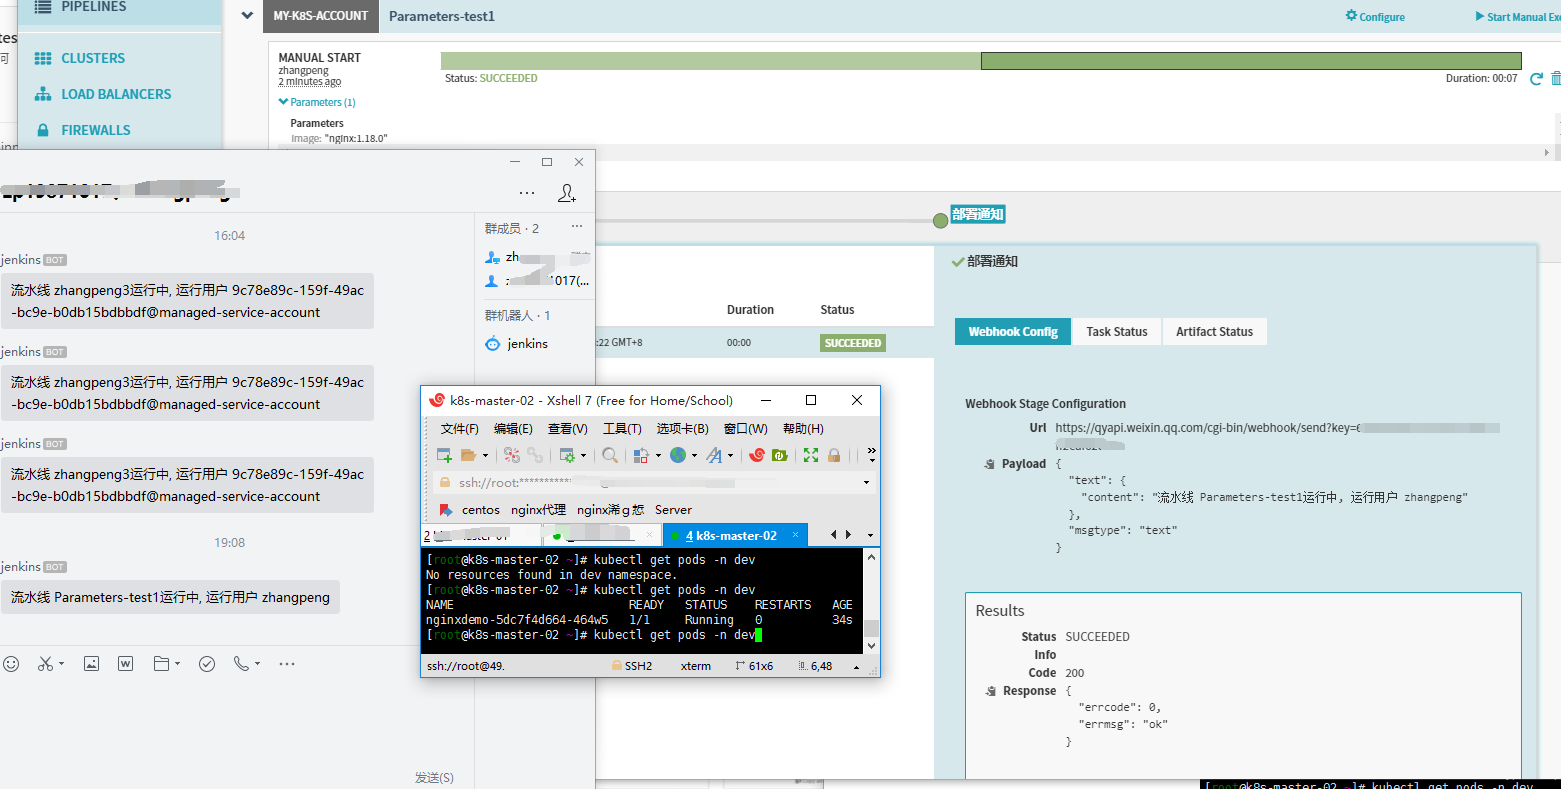Switch to the Task Status tab

1116,332
